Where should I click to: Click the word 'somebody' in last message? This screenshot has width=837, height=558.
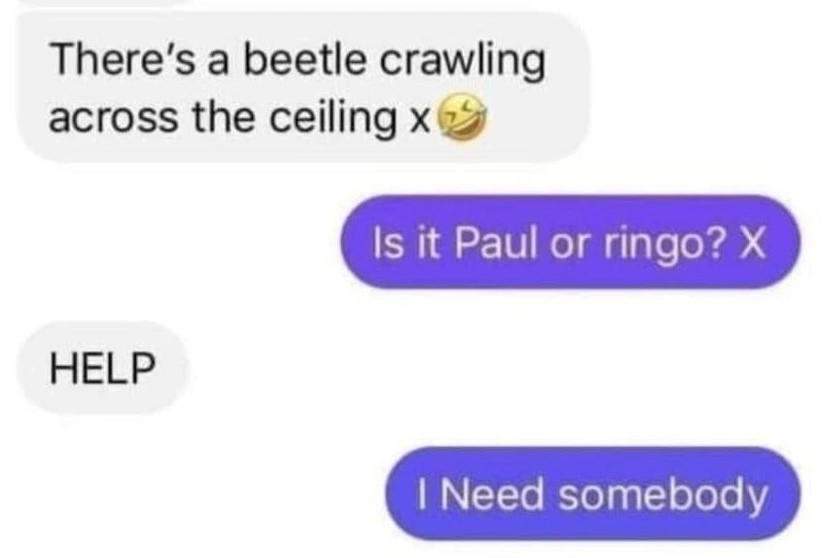pyautogui.click(x=662, y=496)
